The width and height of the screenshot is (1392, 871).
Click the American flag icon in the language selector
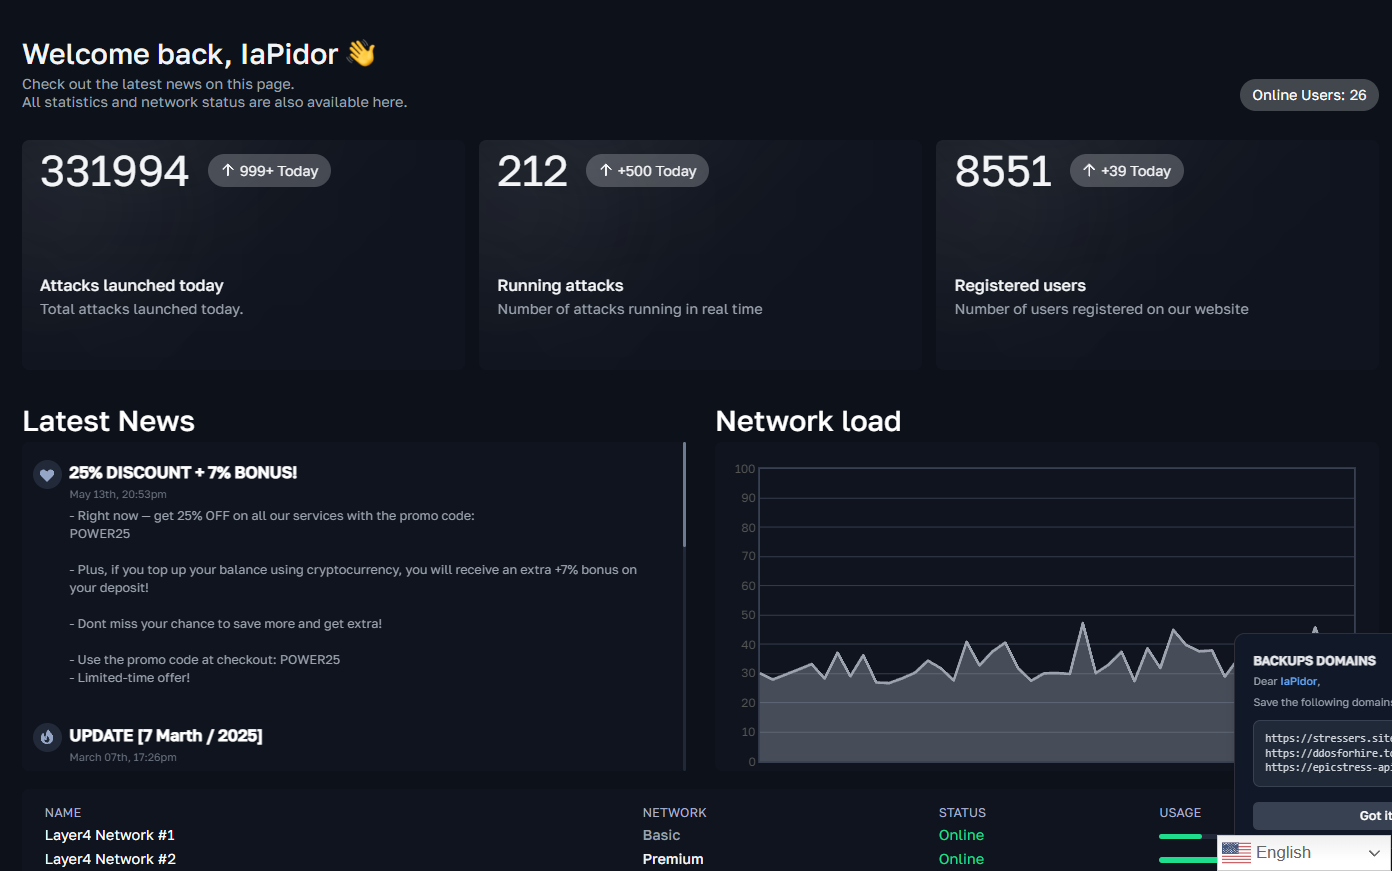coord(1236,852)
